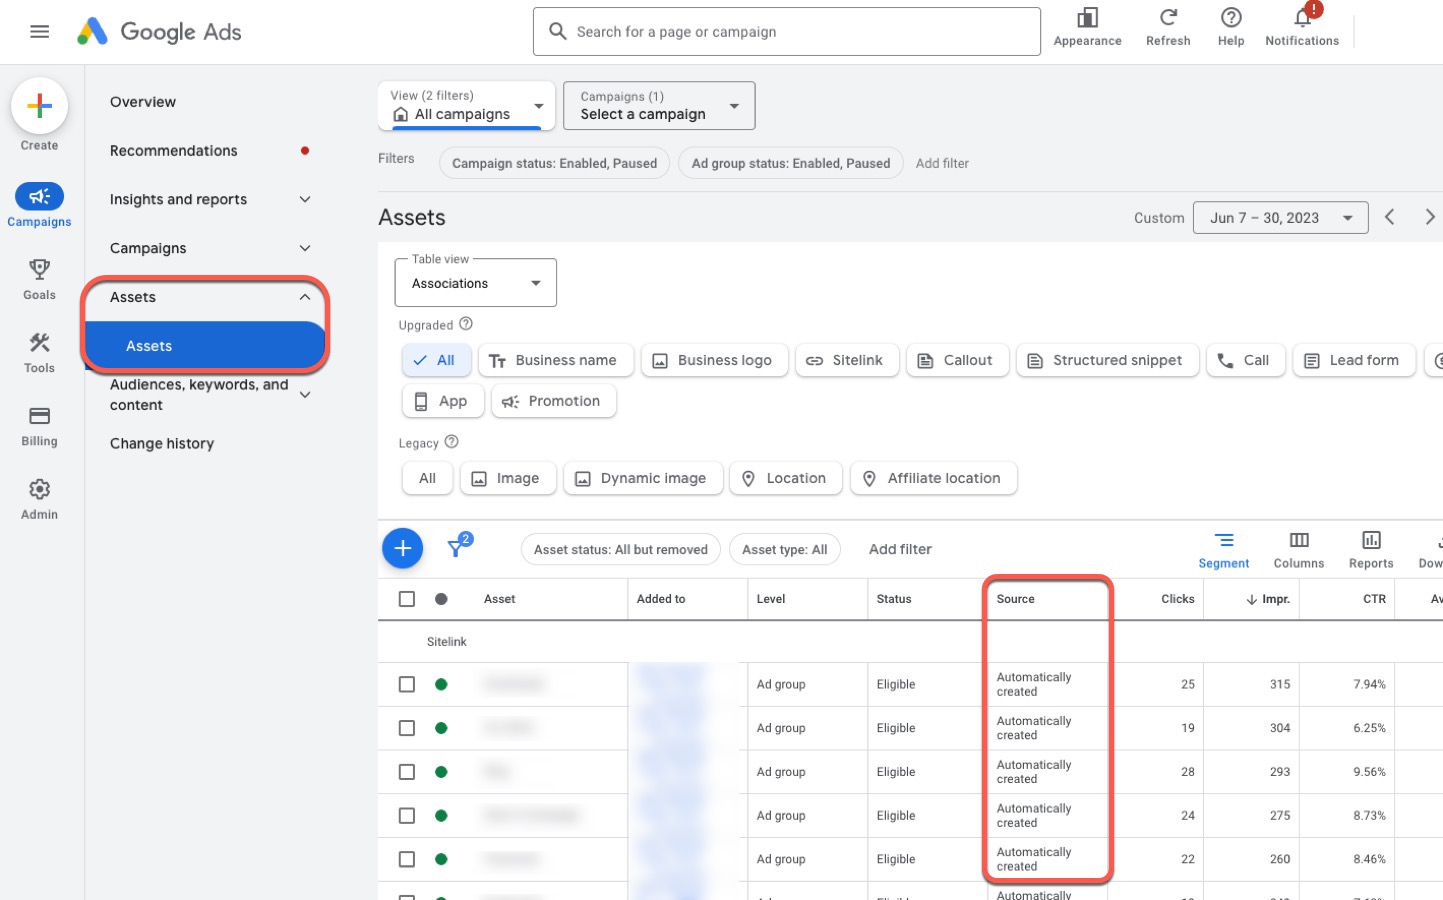The height and width of the screenshot is (900, 1443).
Task: Check the row with 275 impressions
Action: (x=407, y=816)
